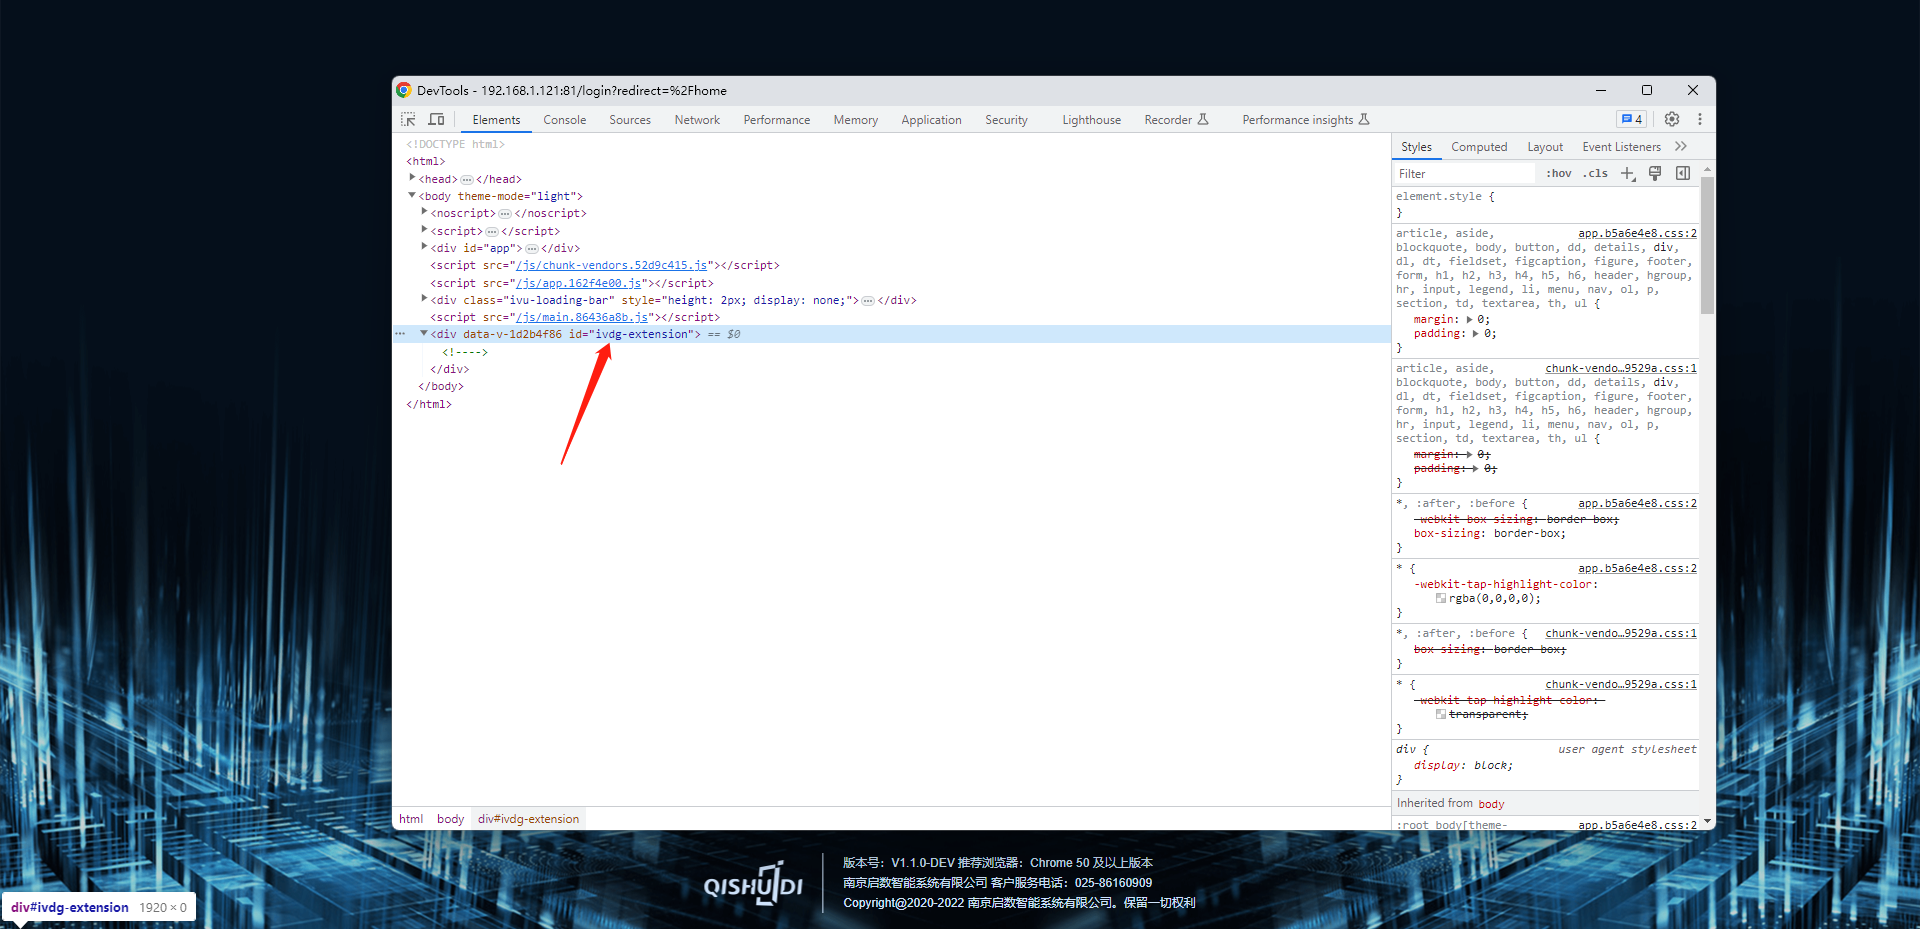
Task: Expand the first script element node
Action: (424, 229)
